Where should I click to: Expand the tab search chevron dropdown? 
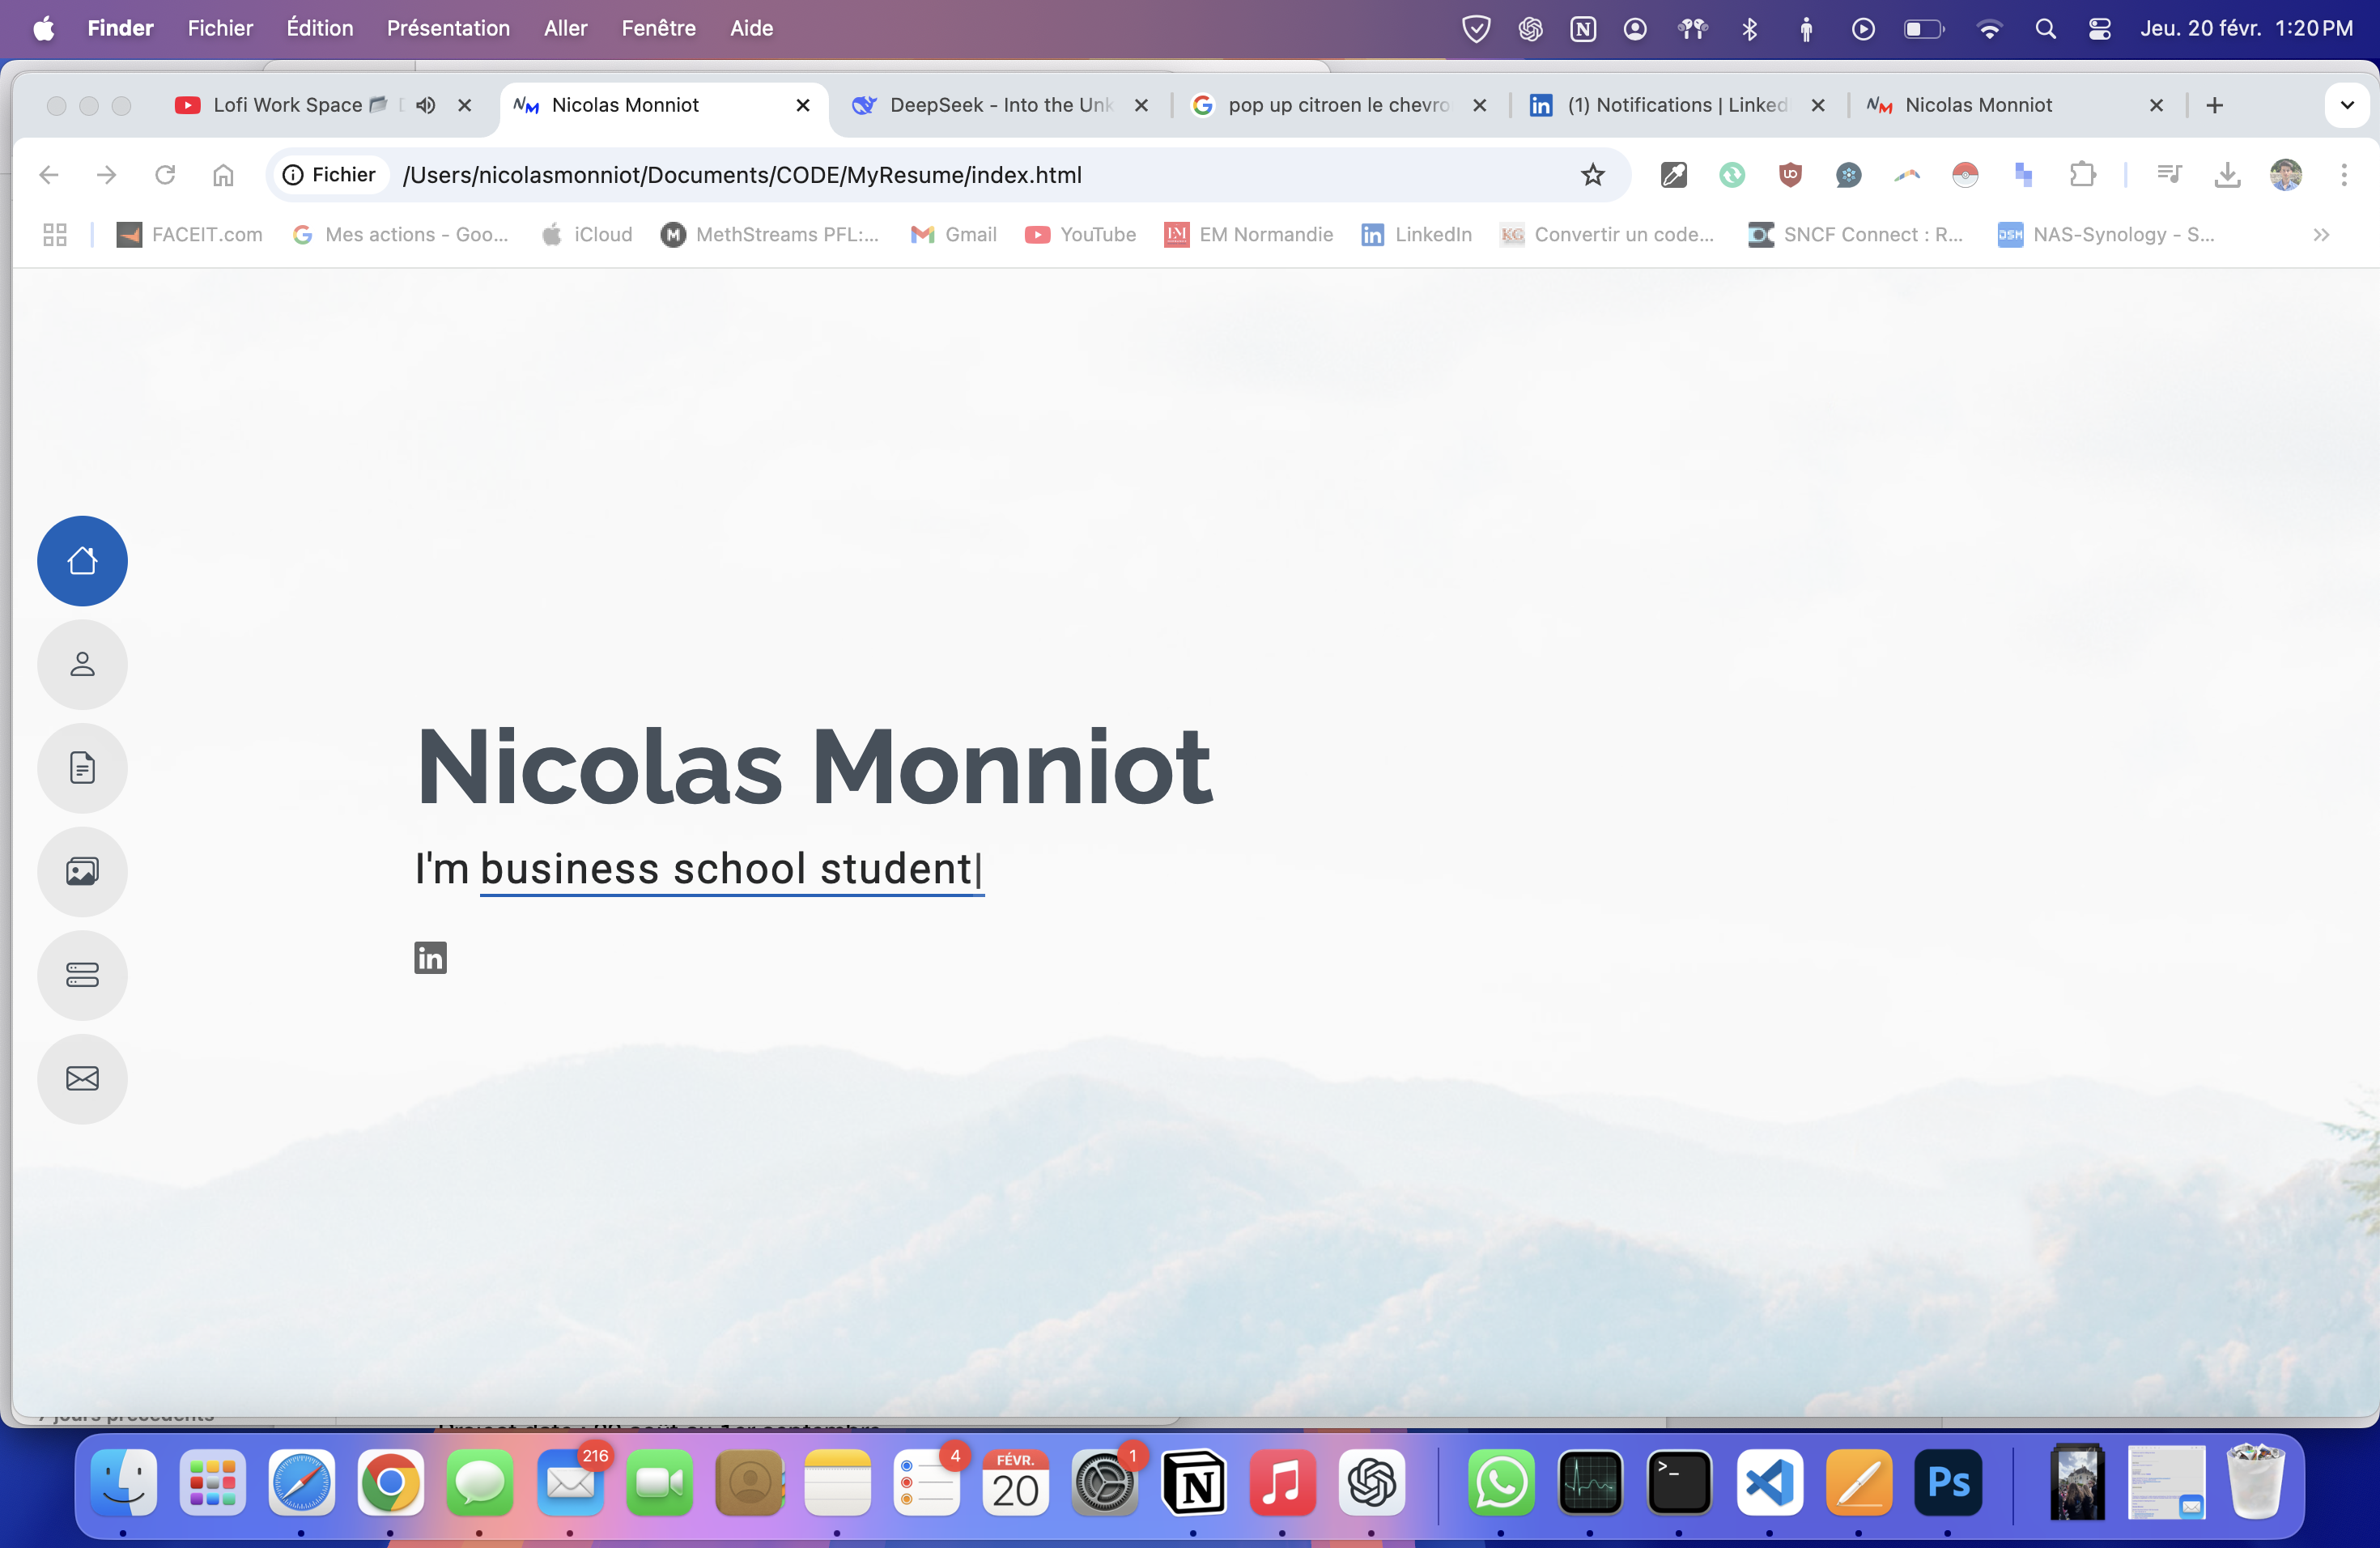[x=2346, y=105]
